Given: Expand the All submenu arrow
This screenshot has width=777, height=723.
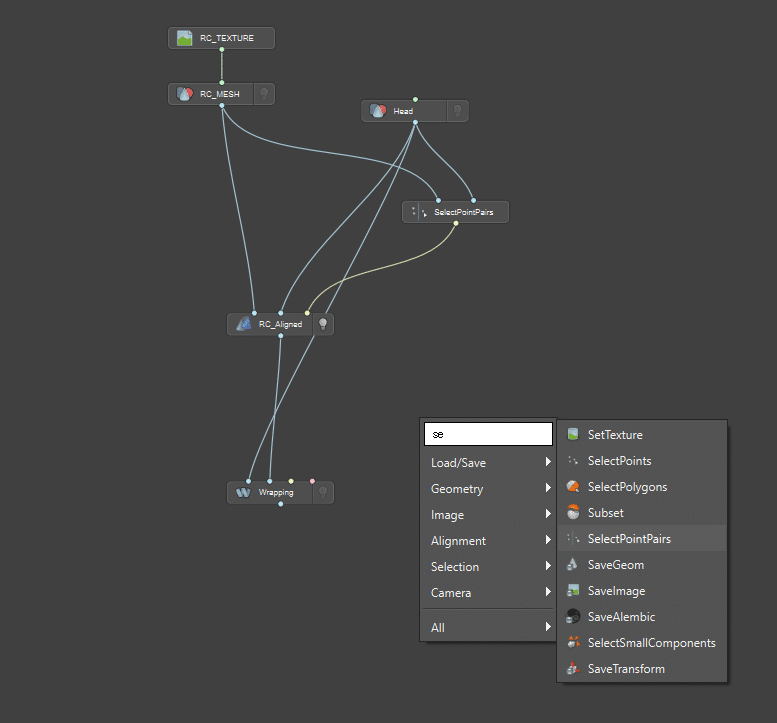Looking at the screenshot, I should click(548, 627).
